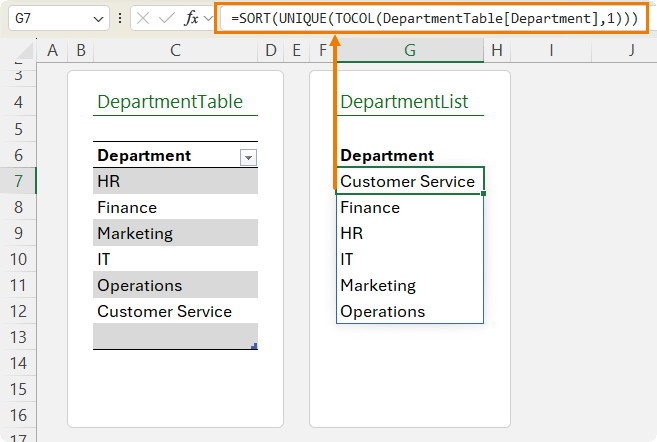
Task: Select the IT cell in DepartmentList
Action: click(410, 259)
